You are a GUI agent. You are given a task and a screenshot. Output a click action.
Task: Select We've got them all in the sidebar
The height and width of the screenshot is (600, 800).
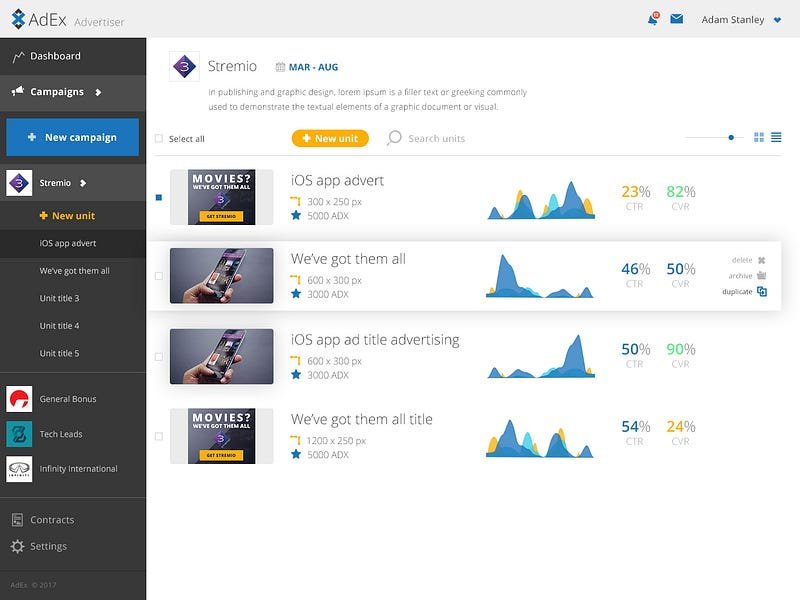pyautogui.click(x=73, y=271)
